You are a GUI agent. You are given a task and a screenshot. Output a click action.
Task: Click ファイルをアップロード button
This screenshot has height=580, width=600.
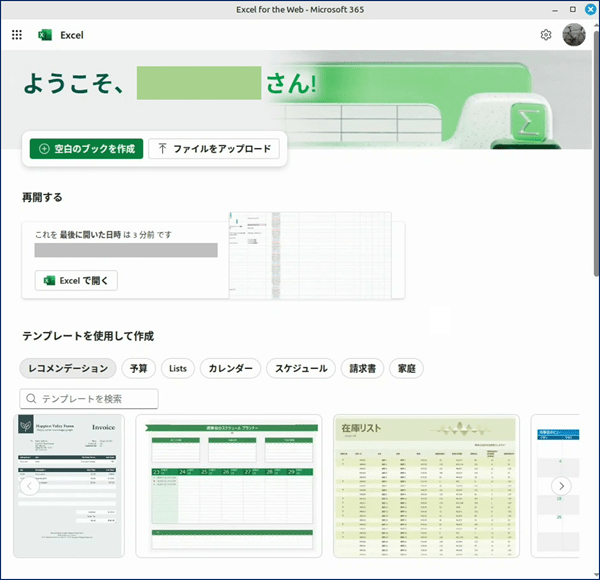tap(214, 148)
